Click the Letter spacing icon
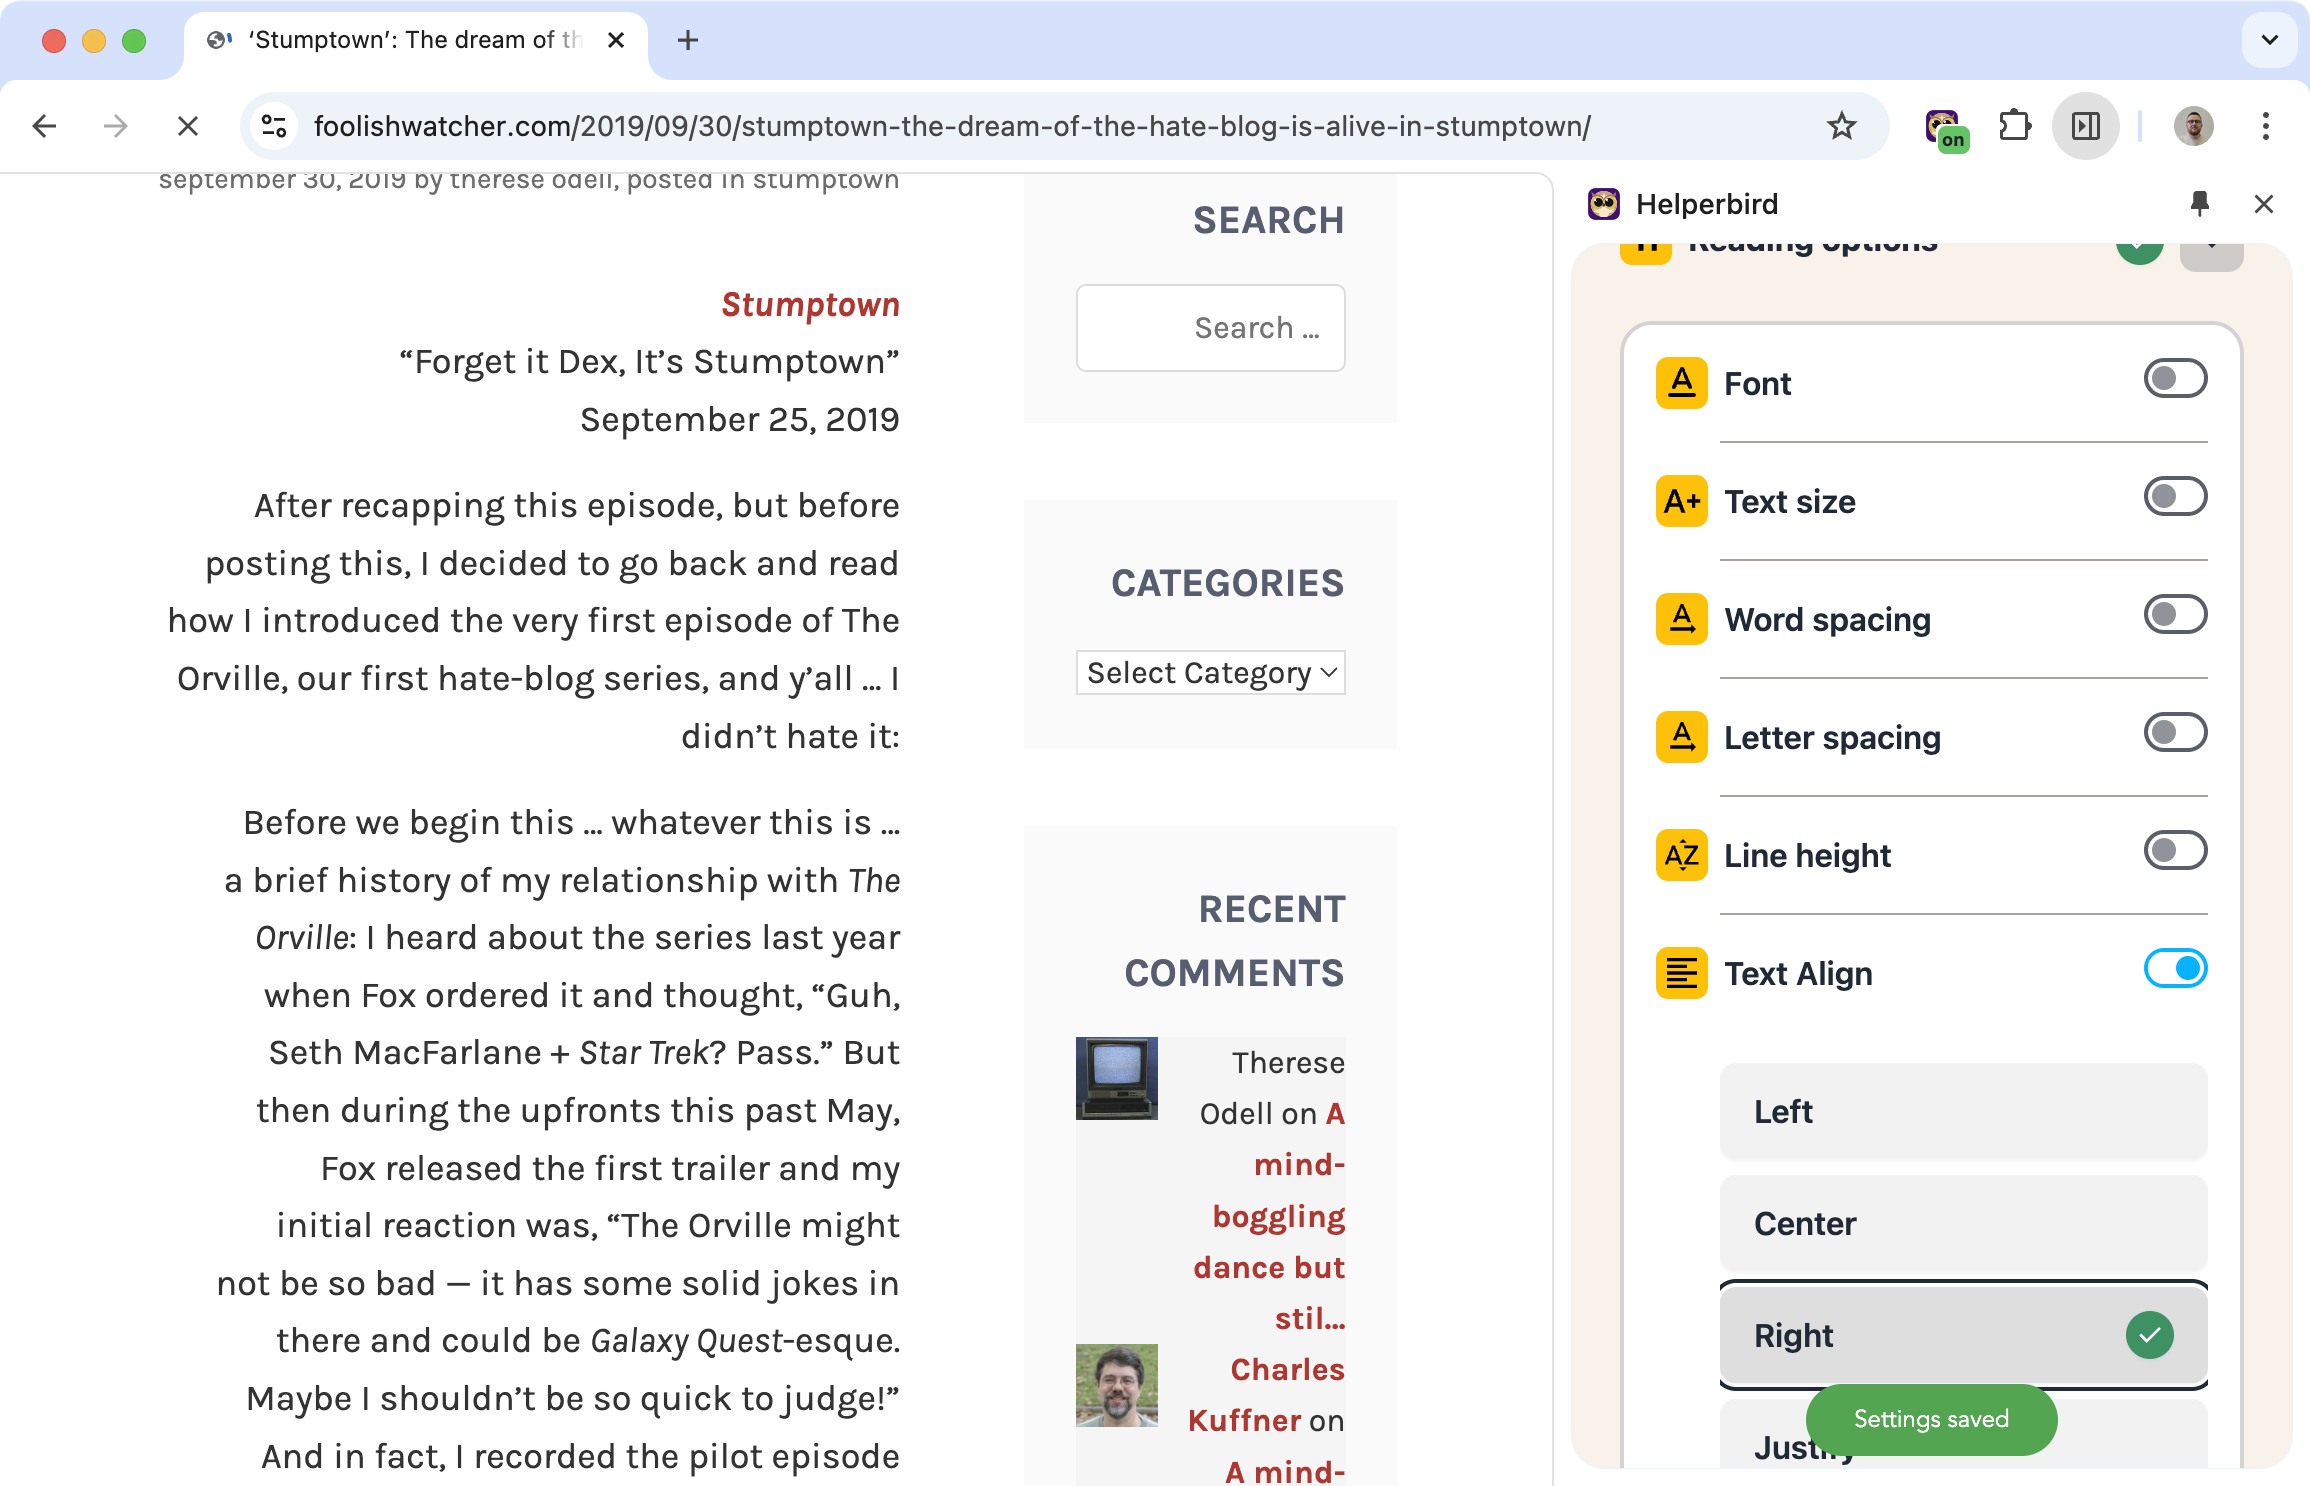The height and width of the screenshot is (1486, 2310). [1681, 737]
